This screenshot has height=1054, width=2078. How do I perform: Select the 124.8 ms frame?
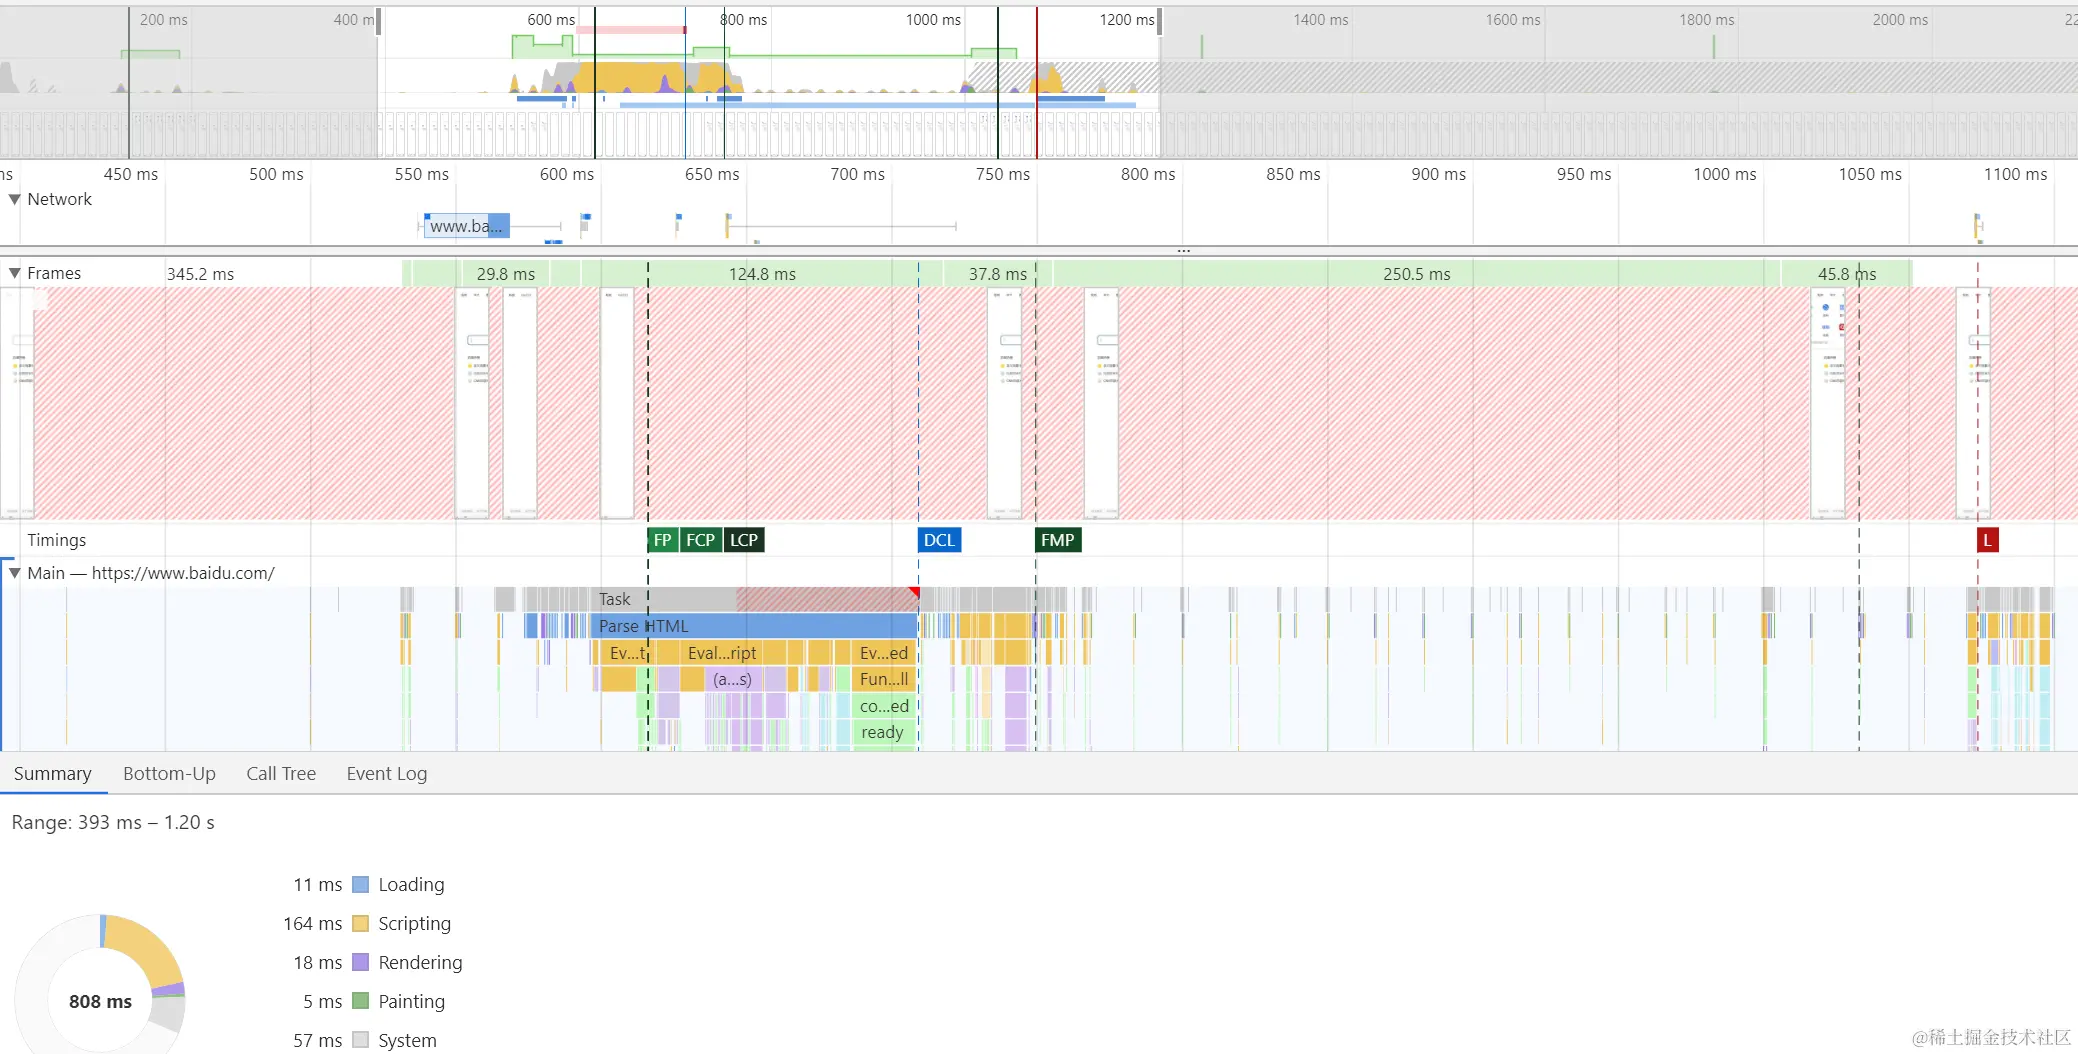(762, 273)
